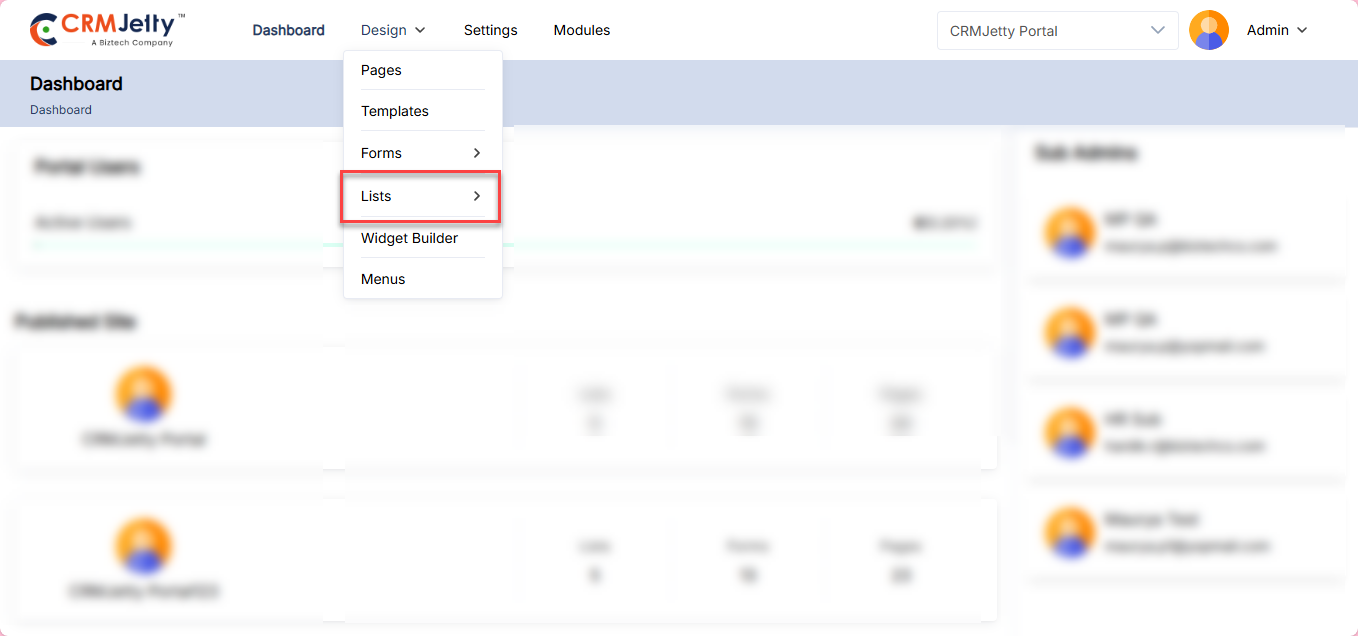Click the chevron beside the Design menu
1358x636 pixels.
tap(420, 31)
